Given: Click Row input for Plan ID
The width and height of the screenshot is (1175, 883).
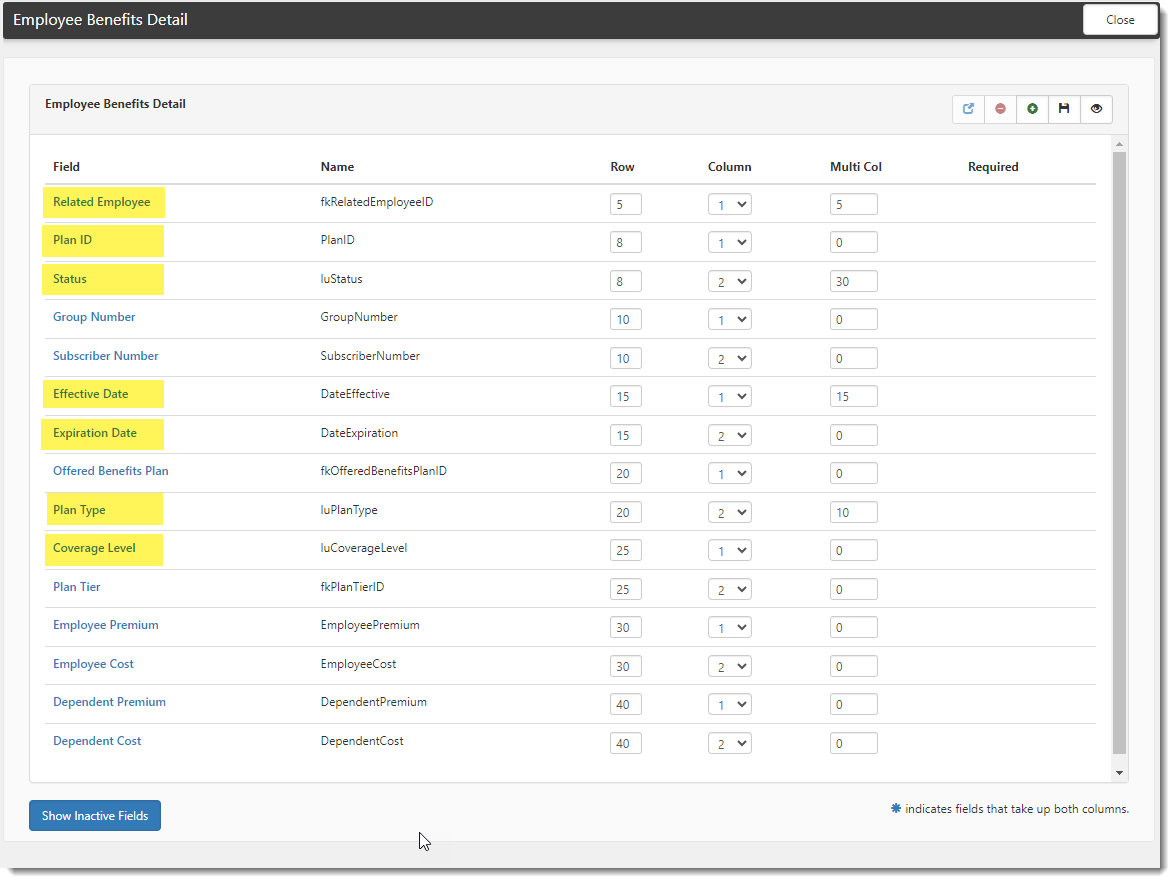Looking at the screenshot, I should [x=625, y=242].
